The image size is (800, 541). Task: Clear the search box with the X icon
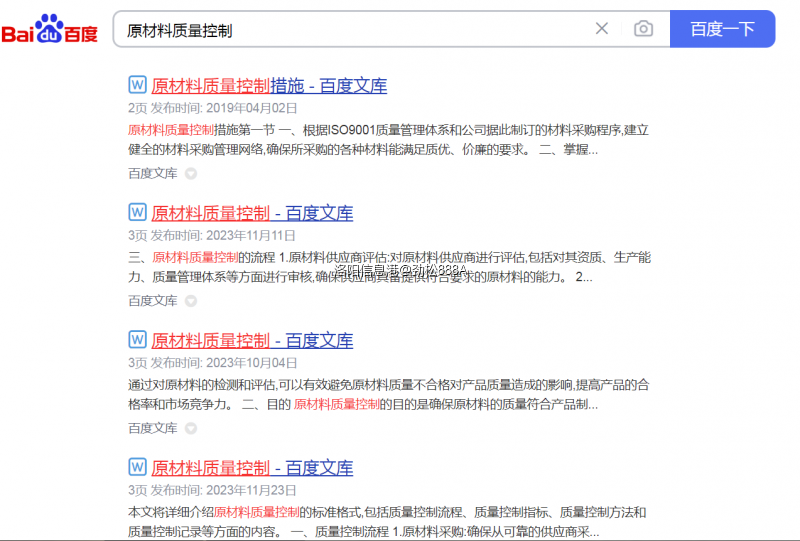(602, 29)
